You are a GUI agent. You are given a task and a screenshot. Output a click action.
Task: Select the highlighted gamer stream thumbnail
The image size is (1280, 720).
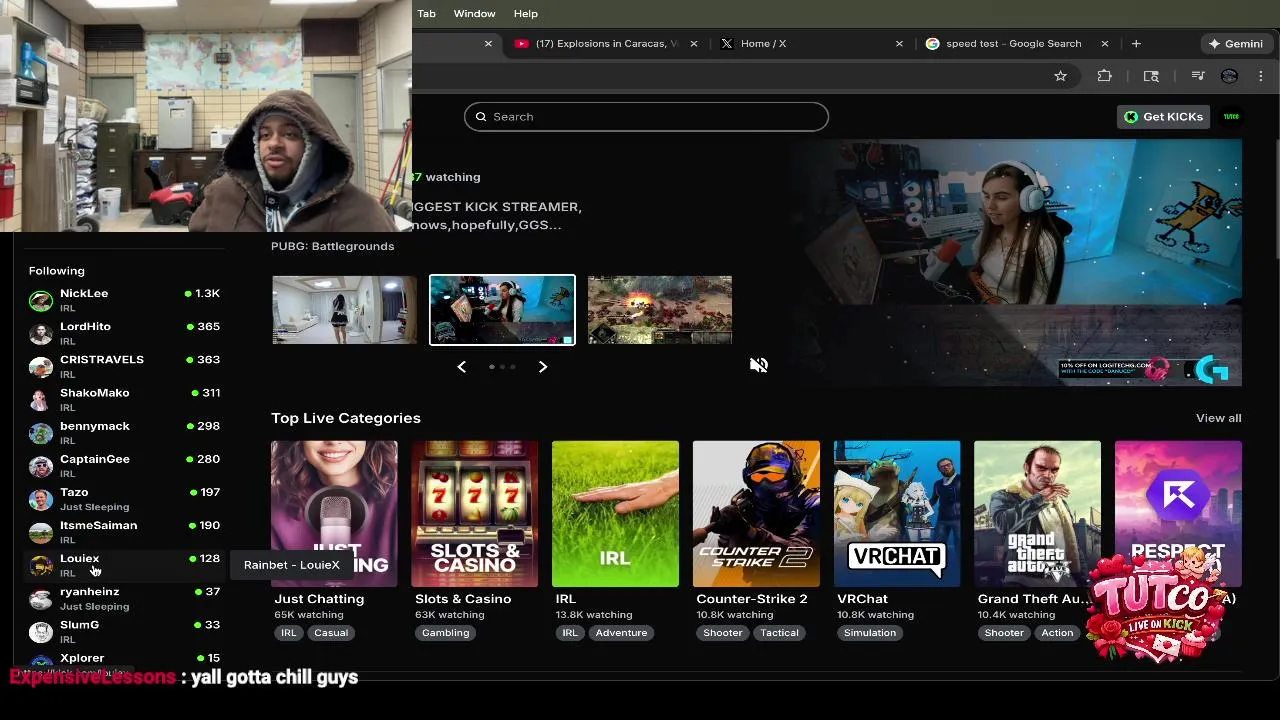[502, 310]
